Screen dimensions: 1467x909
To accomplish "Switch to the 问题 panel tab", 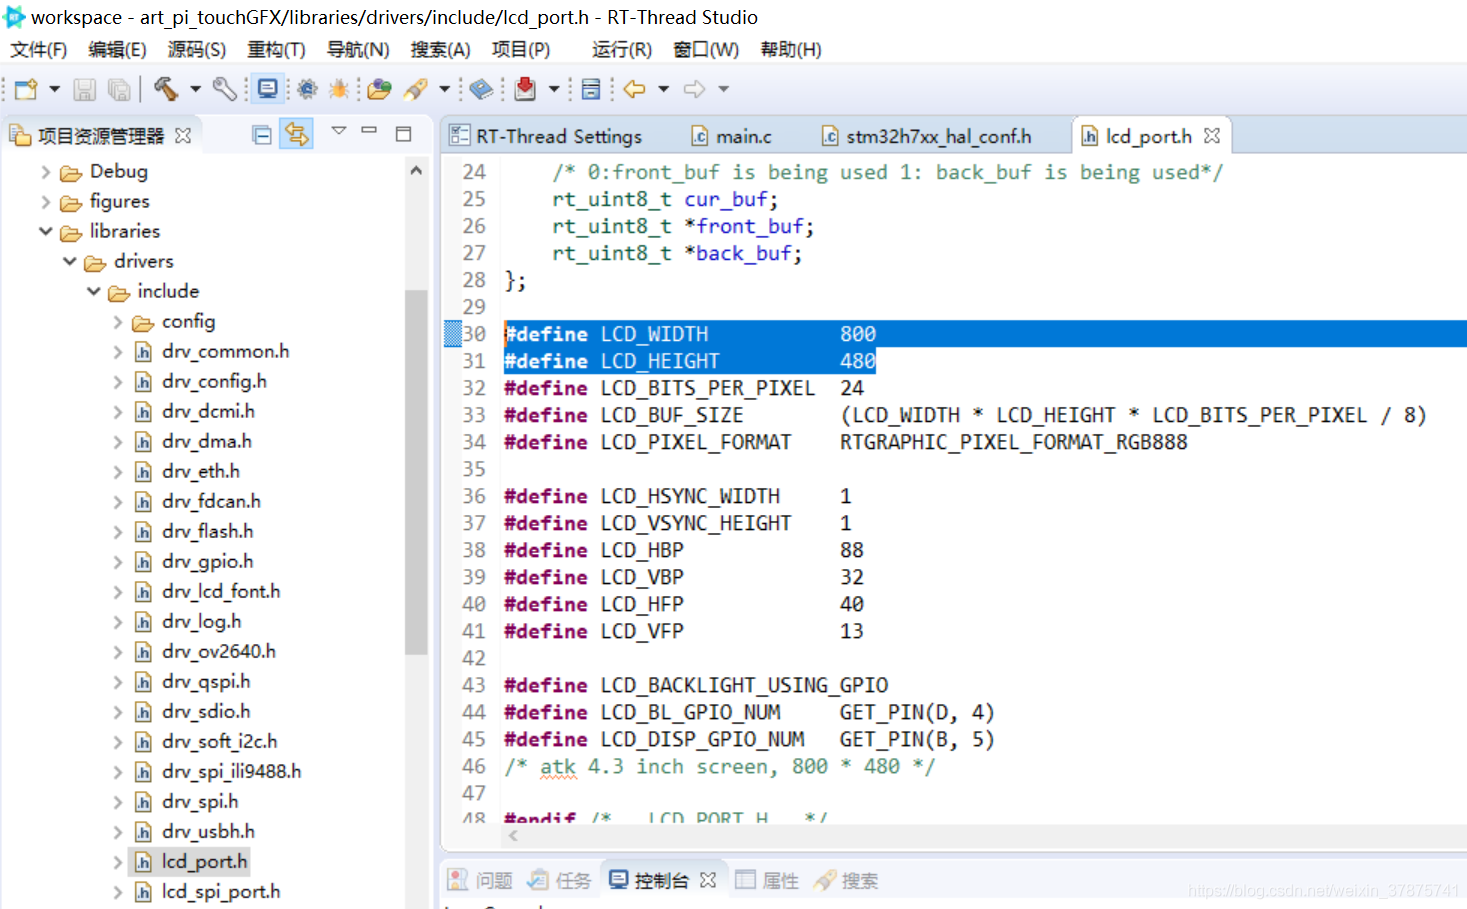I will click(x=480, y=880).
